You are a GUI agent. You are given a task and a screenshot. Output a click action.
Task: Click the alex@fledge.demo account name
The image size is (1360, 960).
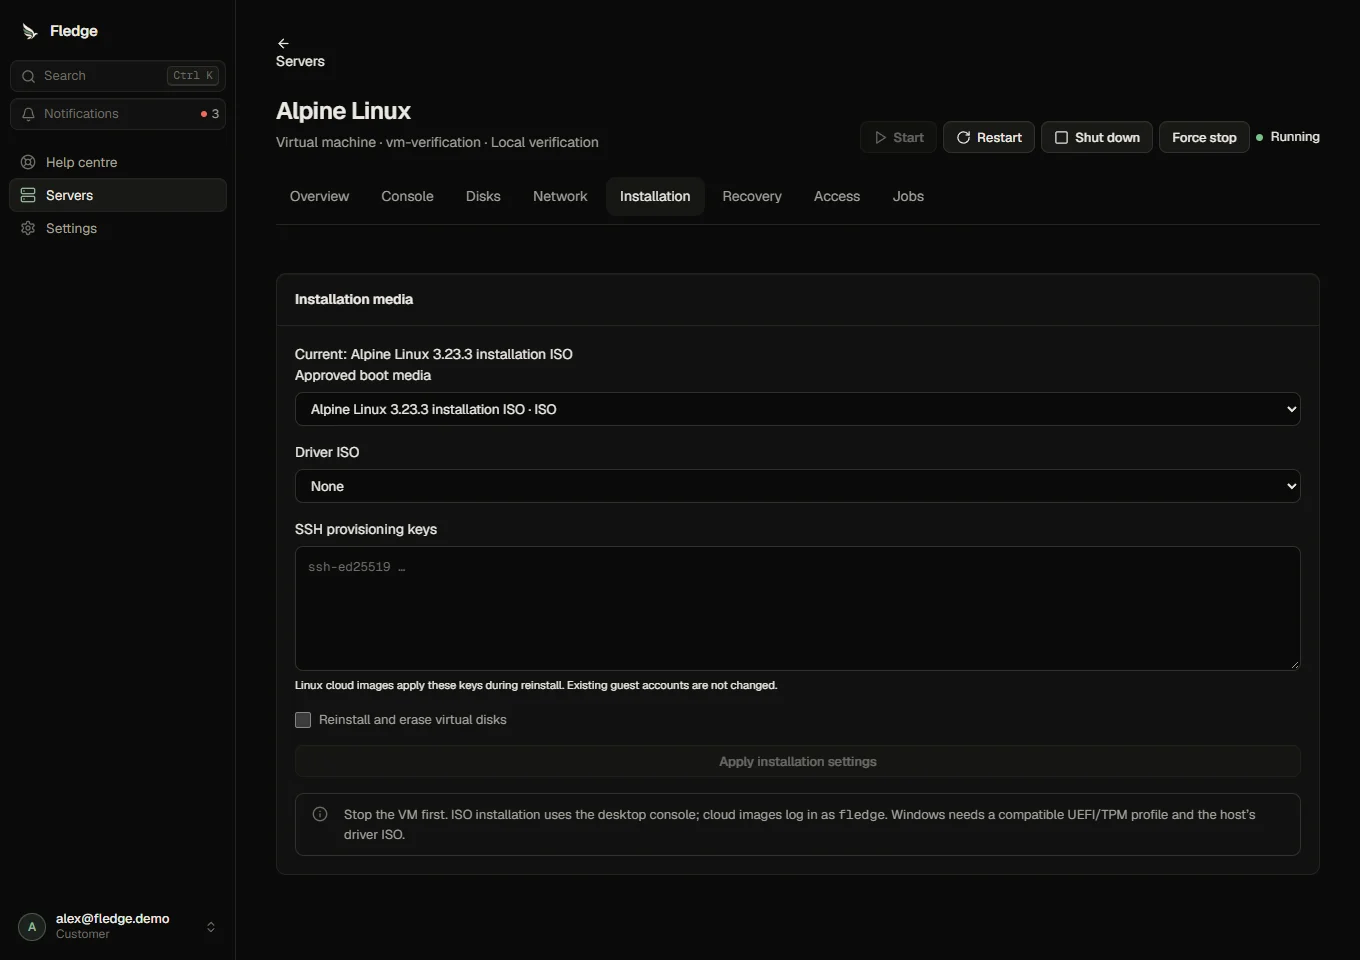tap(113, 919)
